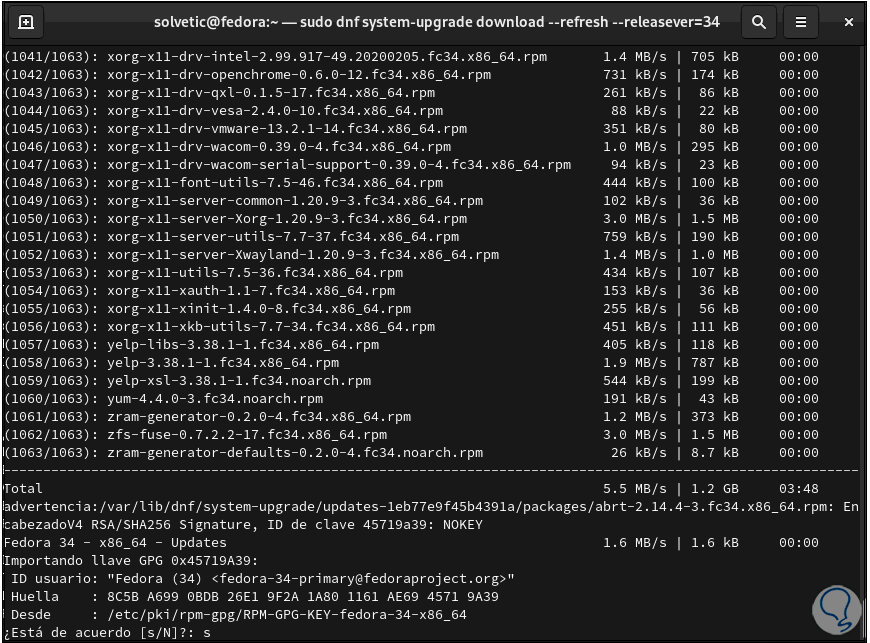The image size is (870, 643).
Task: Click the xorg-x11-drv-wacom-serial-support line
Action: 339,165
